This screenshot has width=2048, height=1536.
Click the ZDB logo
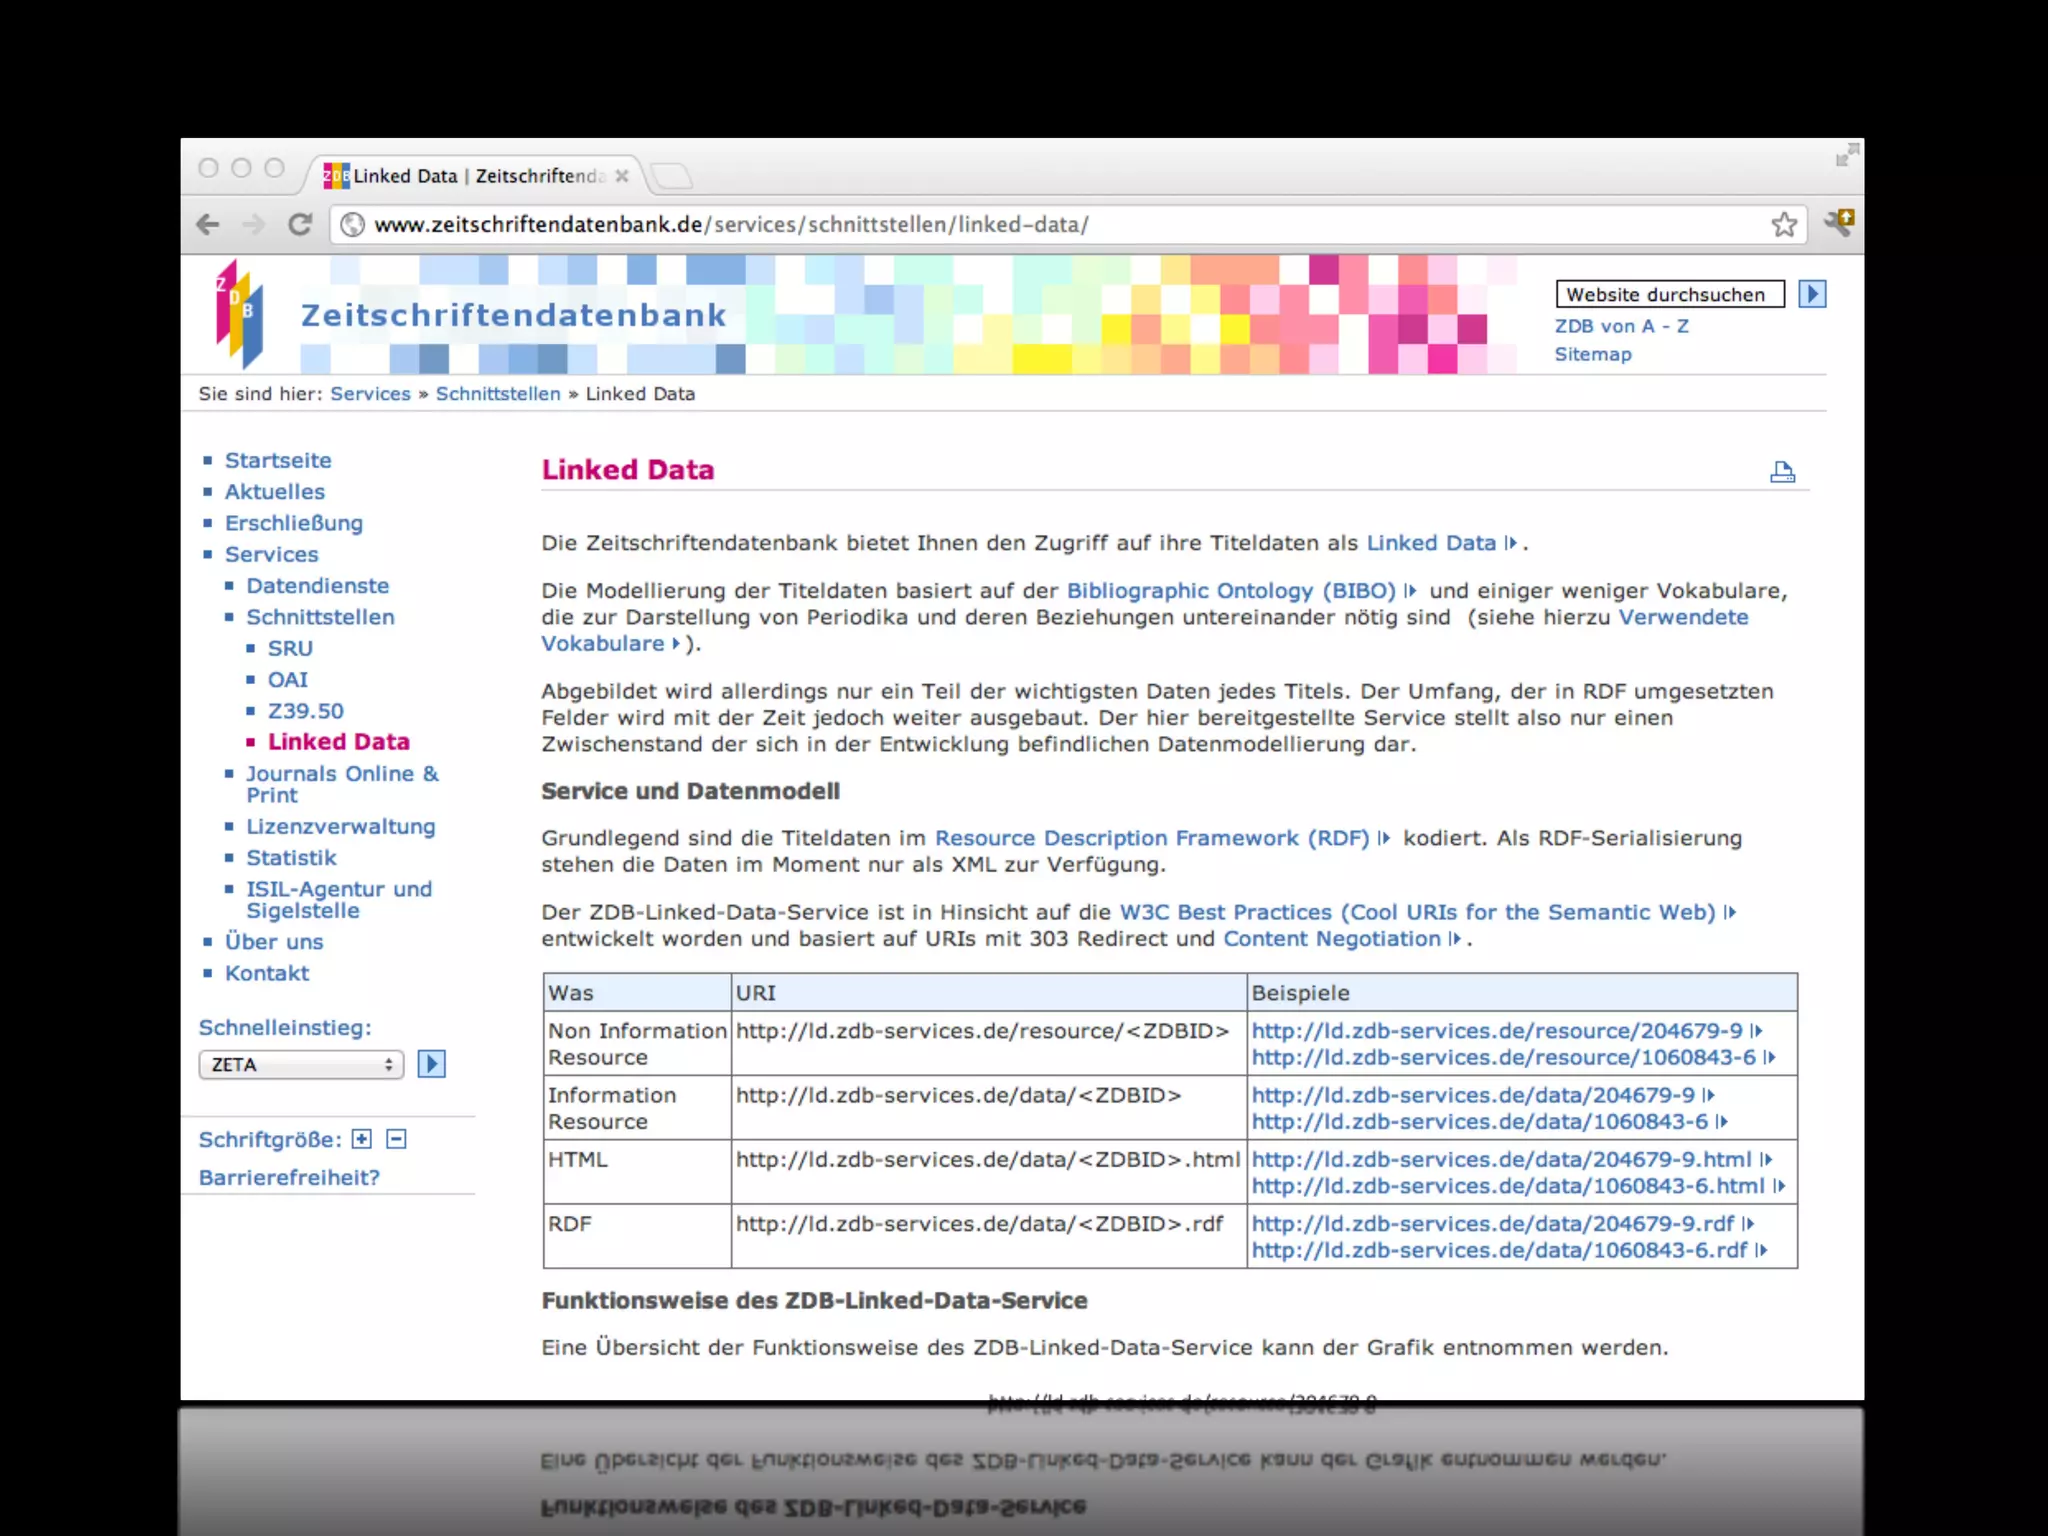pos(240,314)
